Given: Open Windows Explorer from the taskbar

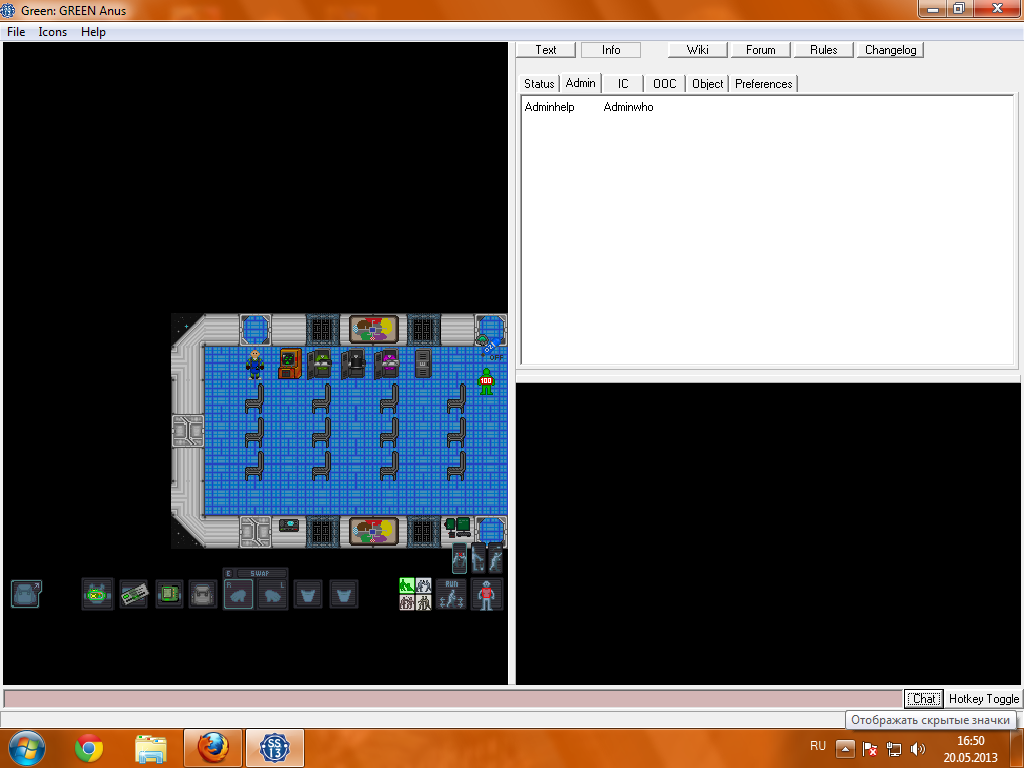Looking at the screenshot, I should click(x=151, y=748).
